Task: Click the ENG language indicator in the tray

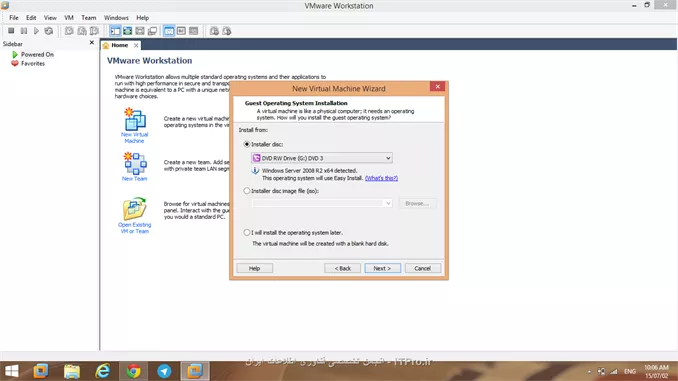Action: pyautogui.click(x=630, y=371)
